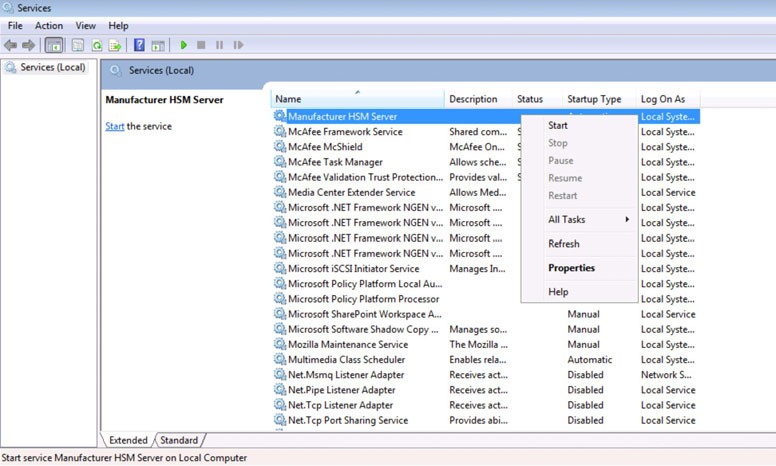This screenshot has width=776, height=466.
Task: Select McAfee Task Manager service
Action: coord(336,162)
